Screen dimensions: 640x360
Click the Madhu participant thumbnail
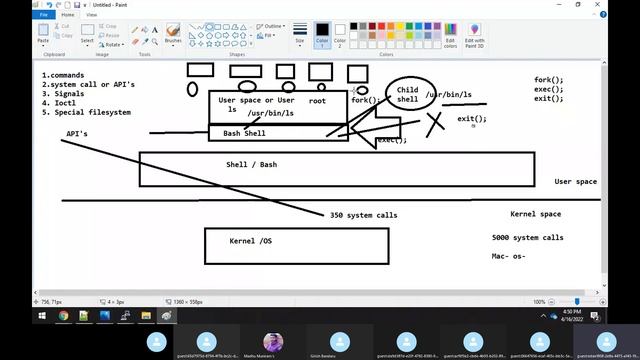(273, 342)
